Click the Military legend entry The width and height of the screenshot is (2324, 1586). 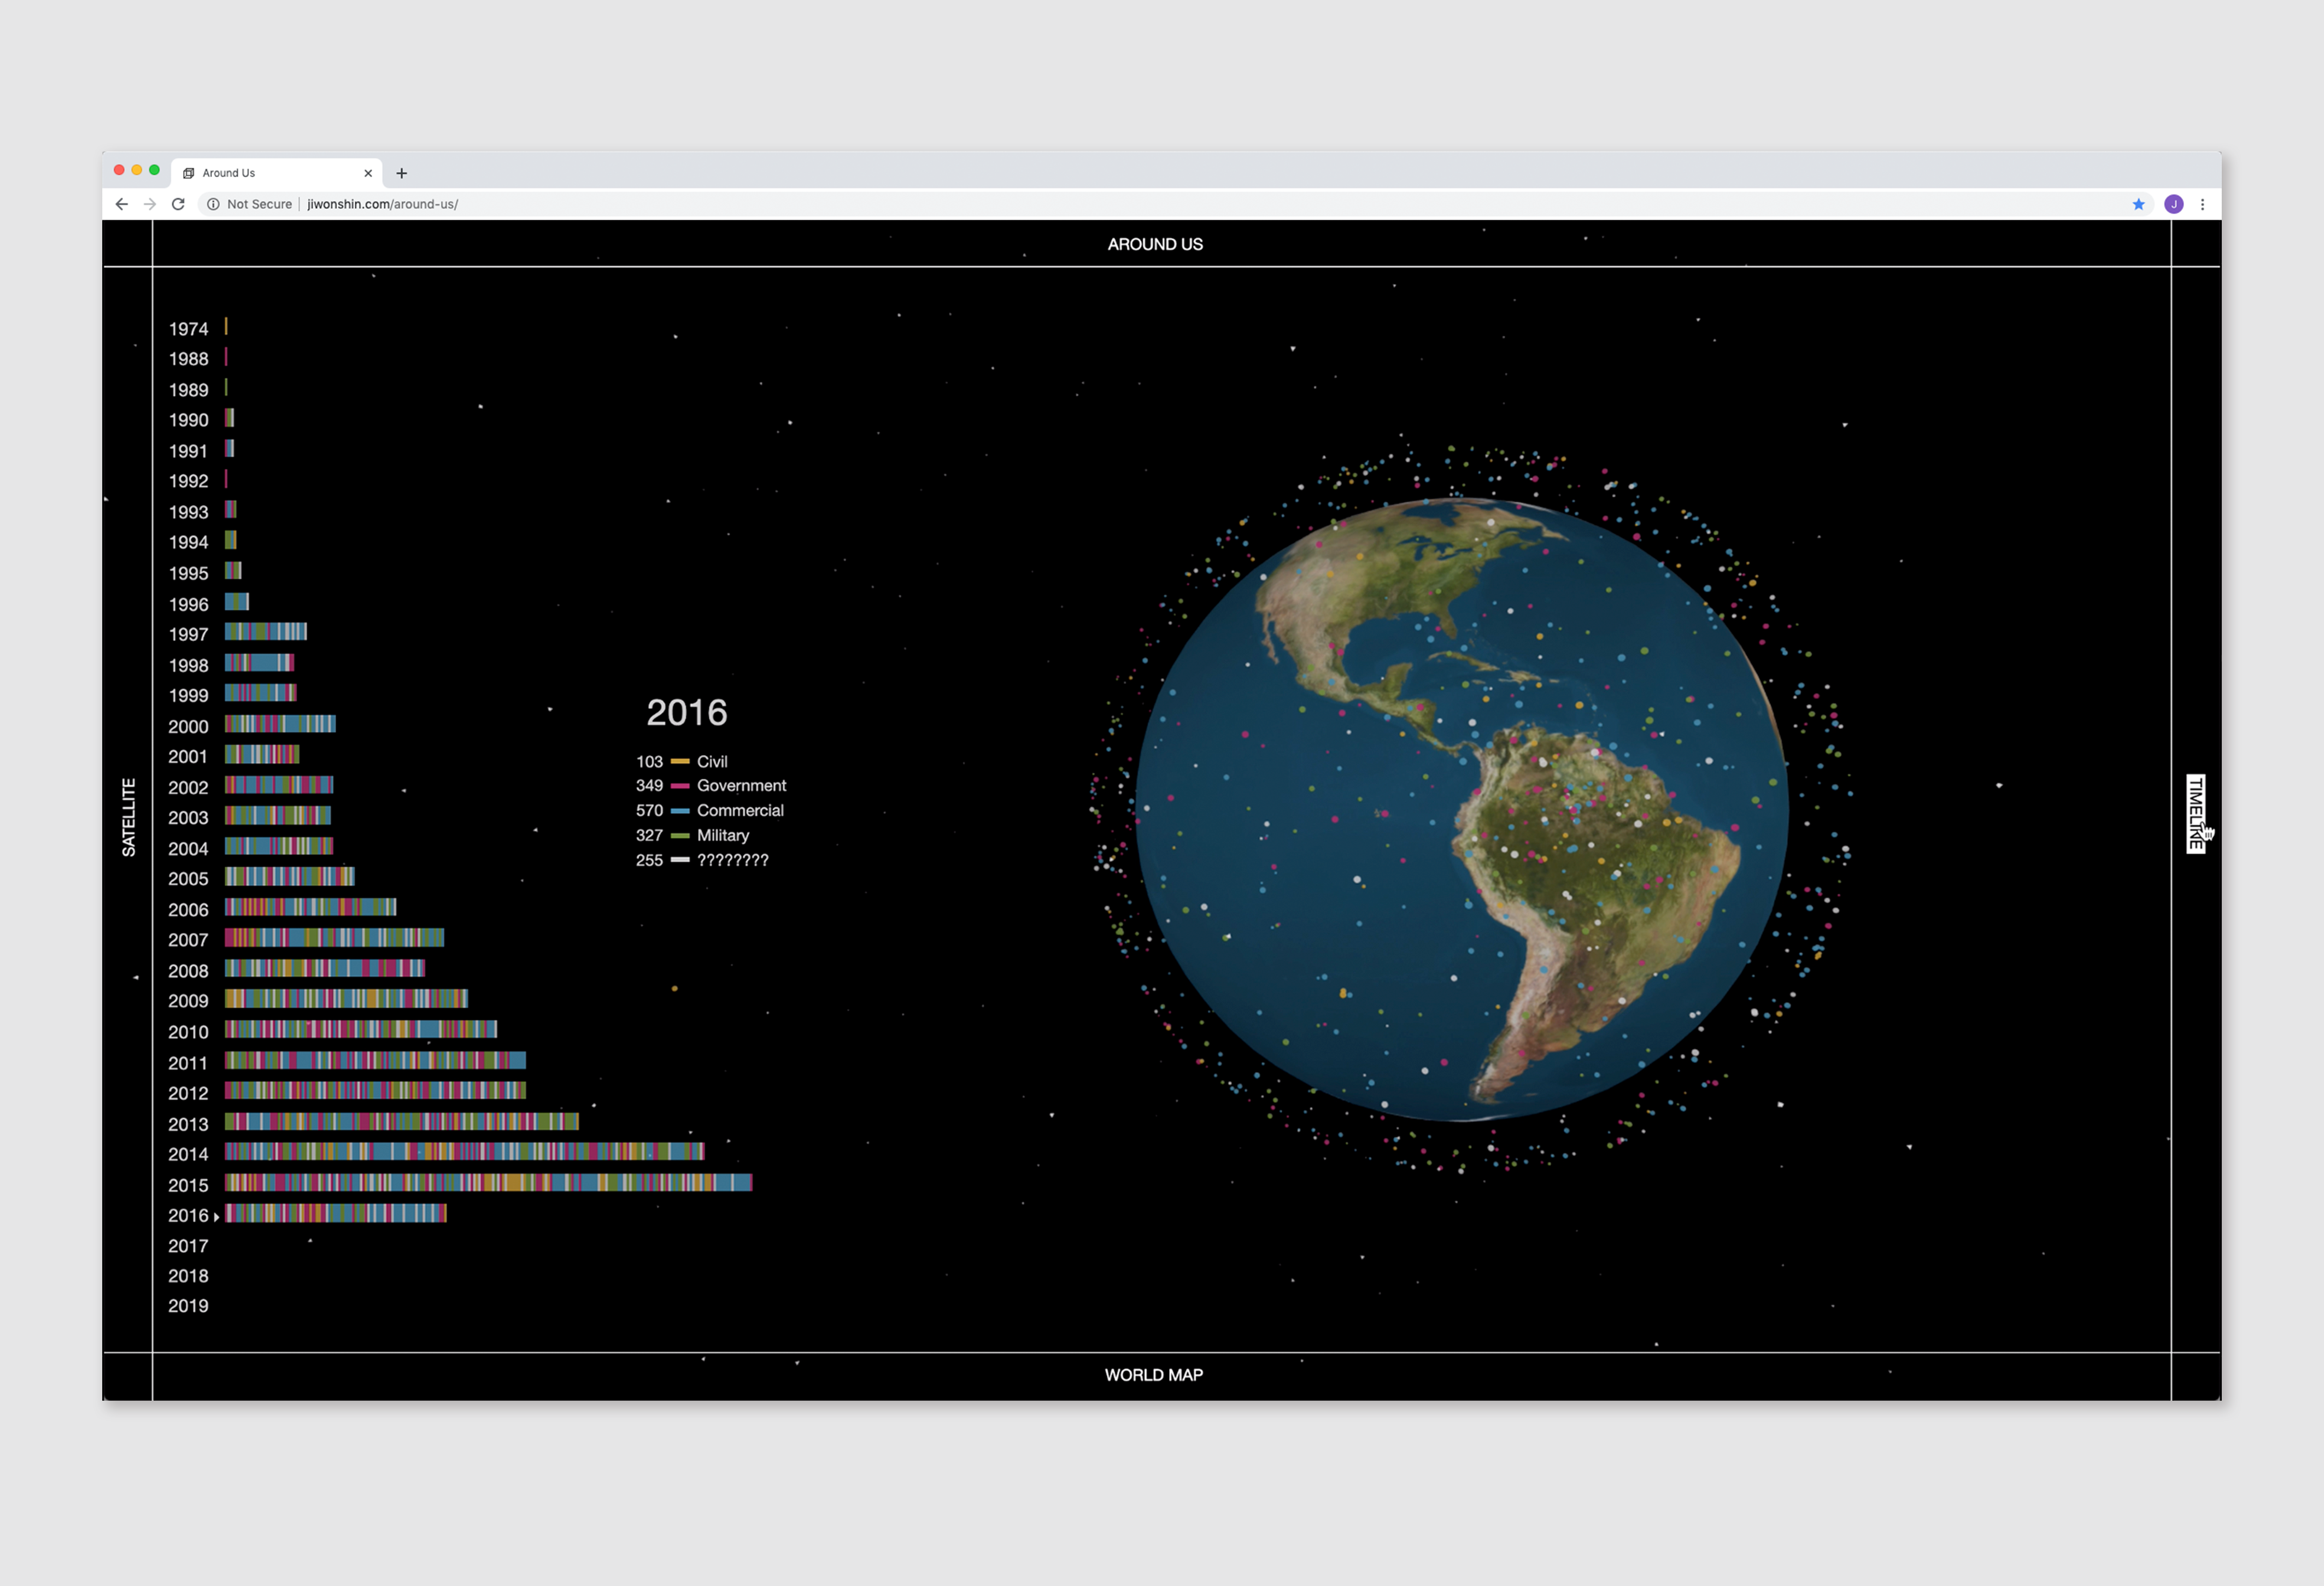coord(722,835)
